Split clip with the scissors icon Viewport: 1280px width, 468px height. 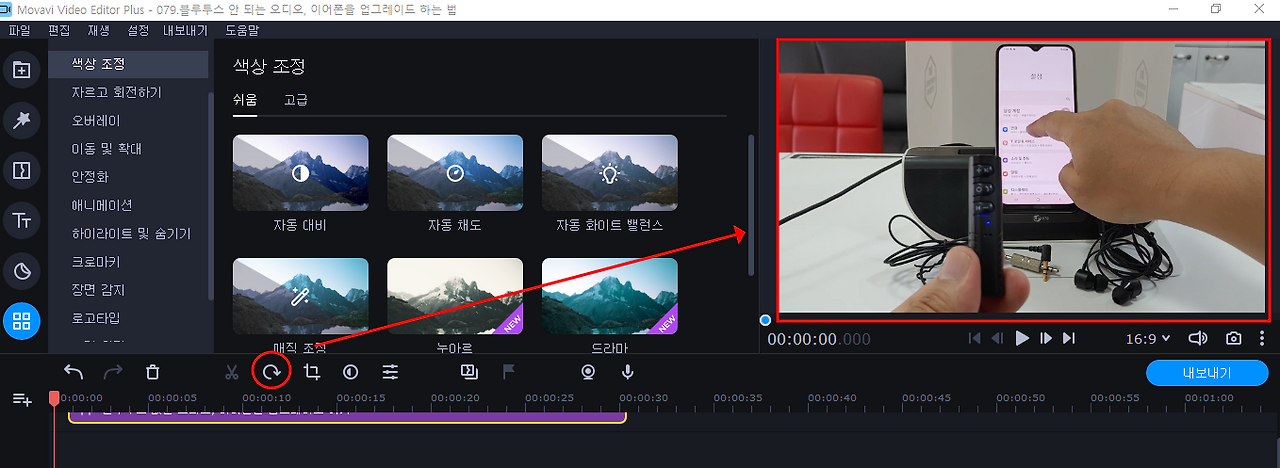tap(232, 372)
